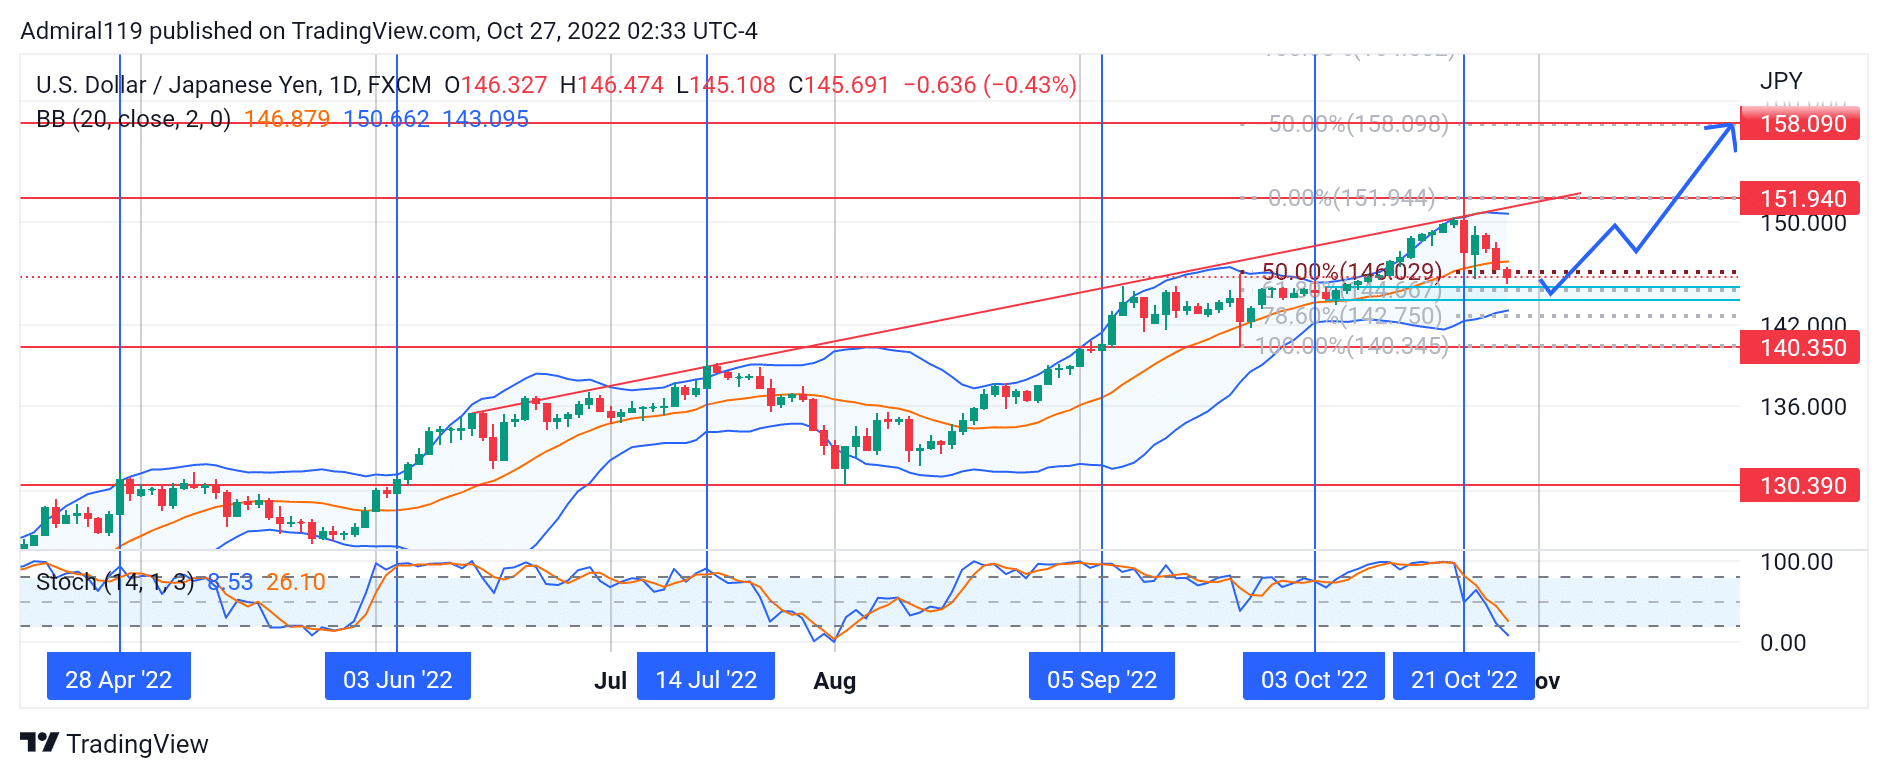
Task: Click the 140.350 red price label
Action: (x=1800, y=347)
